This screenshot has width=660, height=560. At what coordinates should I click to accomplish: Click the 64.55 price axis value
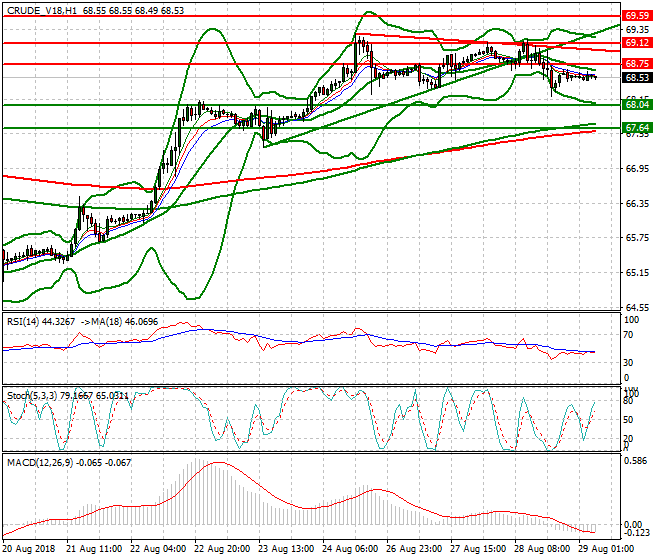(637, 307)
